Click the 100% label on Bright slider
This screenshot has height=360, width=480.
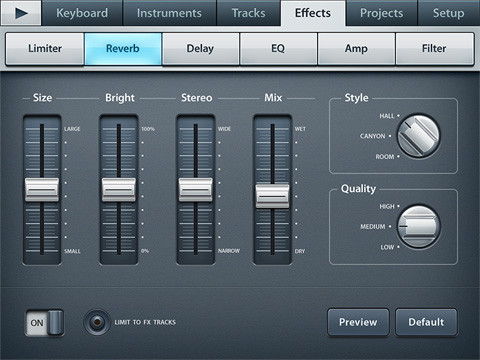pos(148,129)
